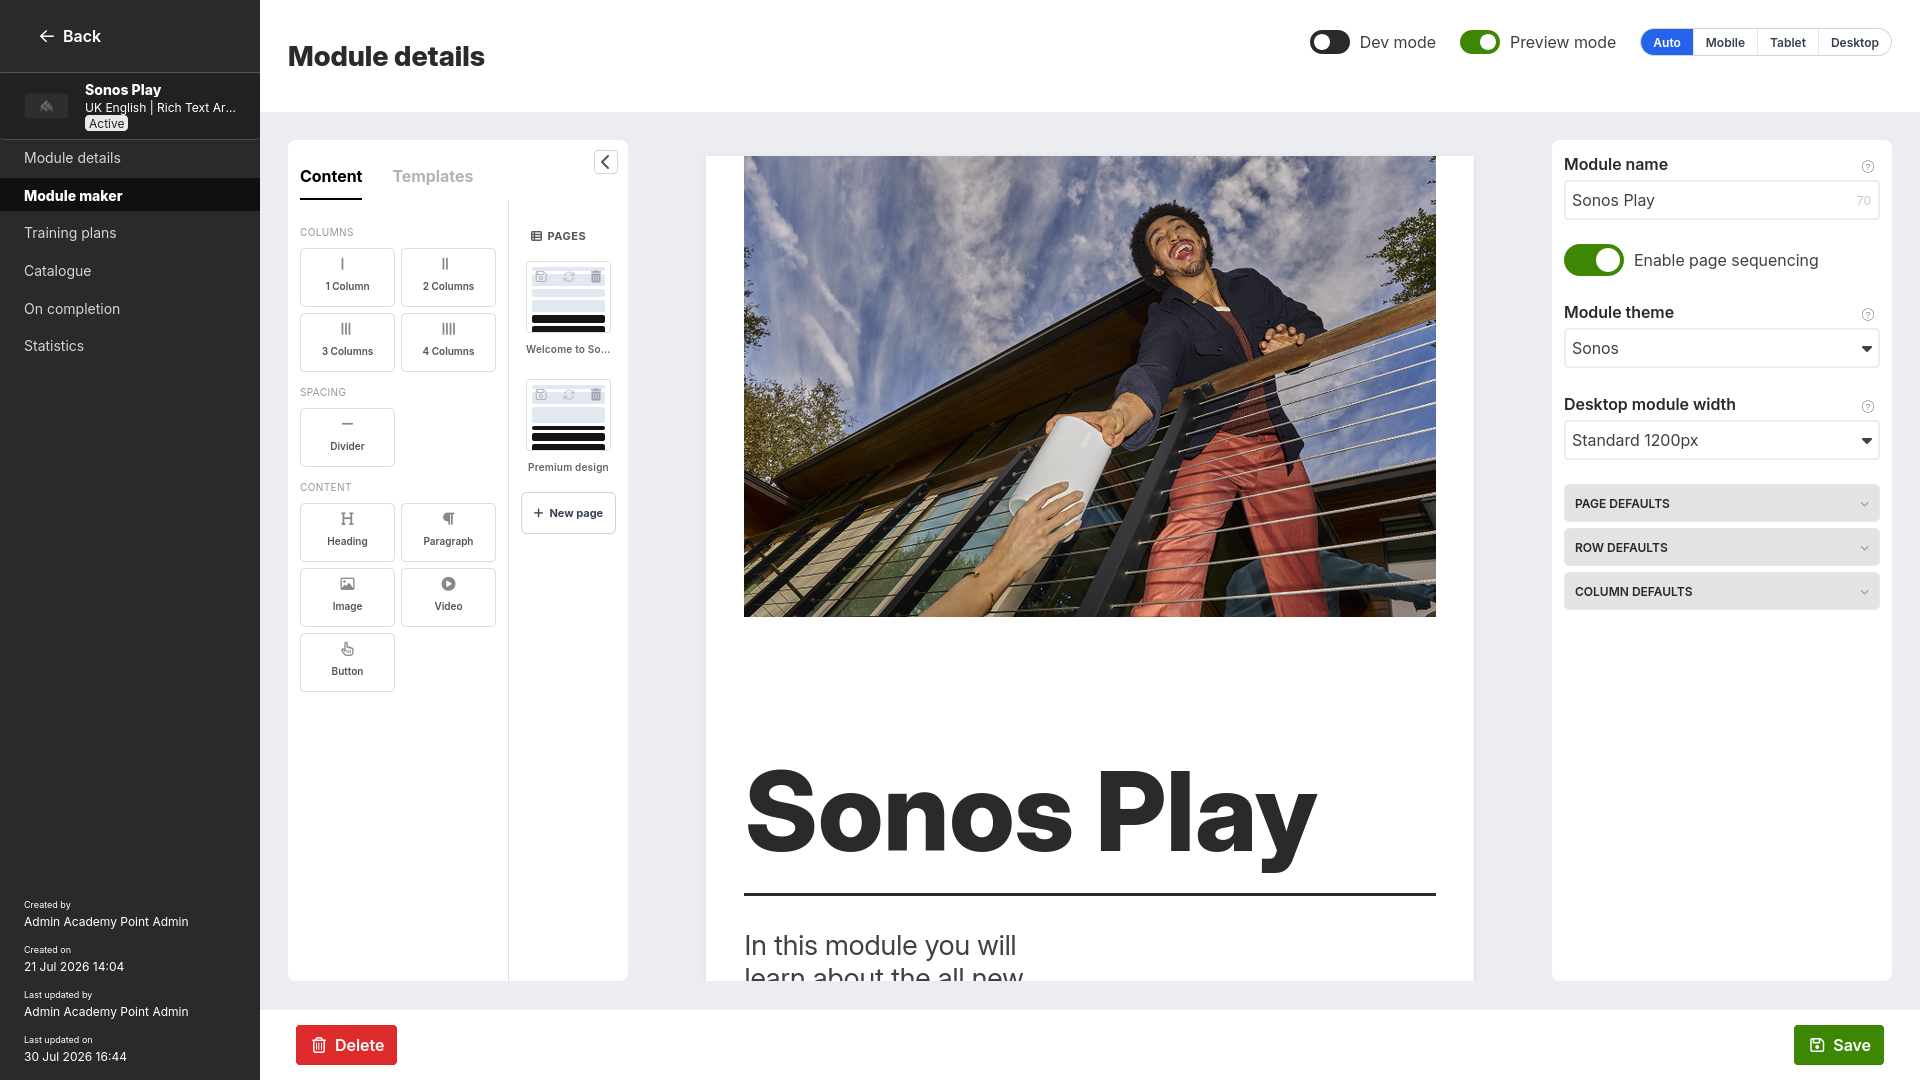This screenshot has width=1920, height=1080.
Task: Click the save icon on Welcome page thumbnail
Action: [x=541, y=277]
